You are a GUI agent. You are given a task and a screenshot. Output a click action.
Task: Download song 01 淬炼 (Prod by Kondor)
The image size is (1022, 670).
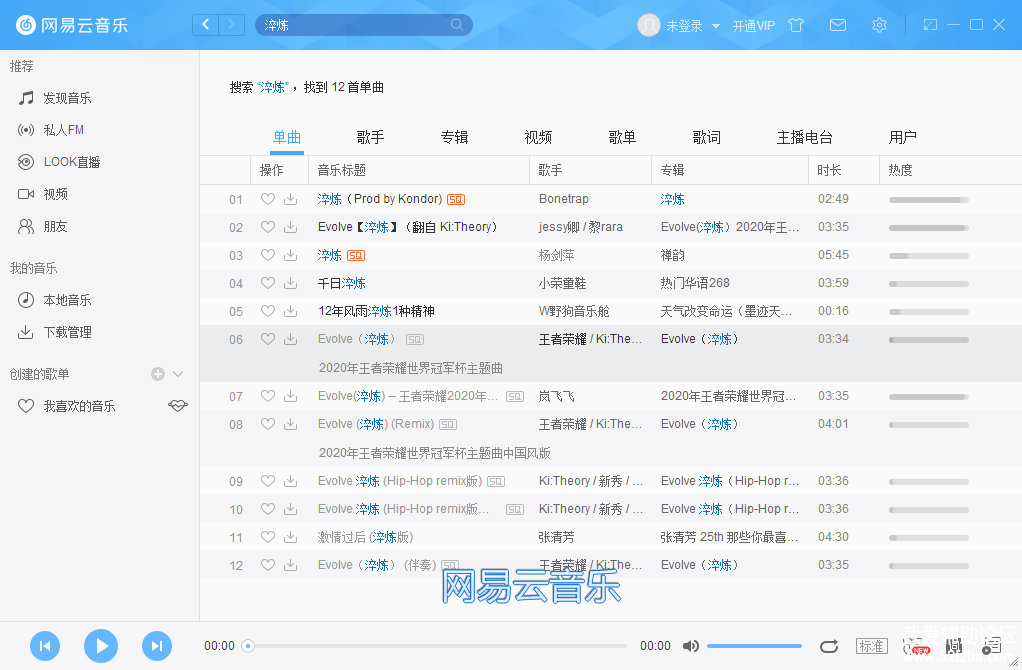pos(291,199)
